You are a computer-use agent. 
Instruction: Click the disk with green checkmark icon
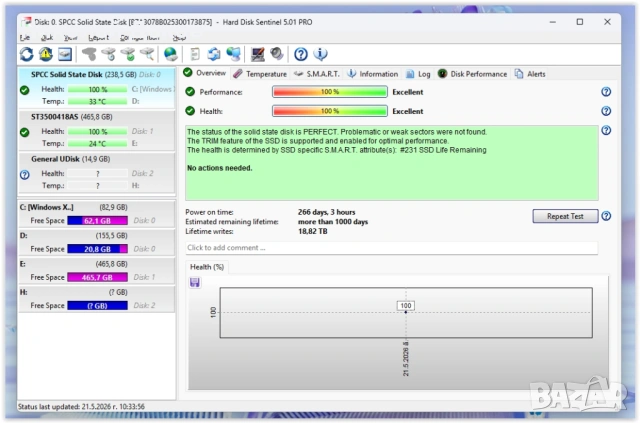pyautogui.click(x=128, y=54)
